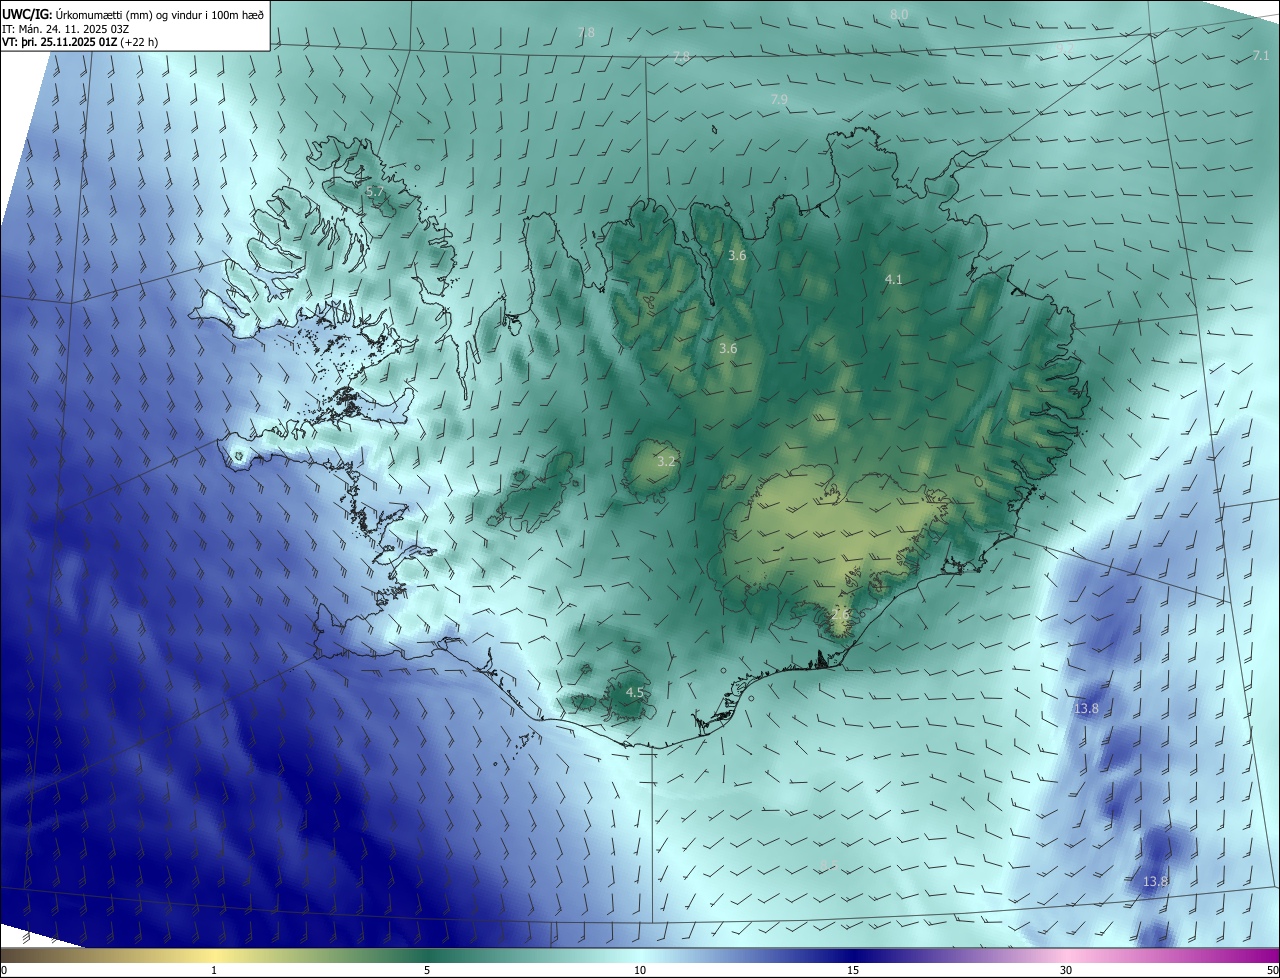Click the valid time line "VT: þri. 25.11.2025 01Z (+22 h)"
Viewport: 1280px width, 978px height.
click(80, 42)
